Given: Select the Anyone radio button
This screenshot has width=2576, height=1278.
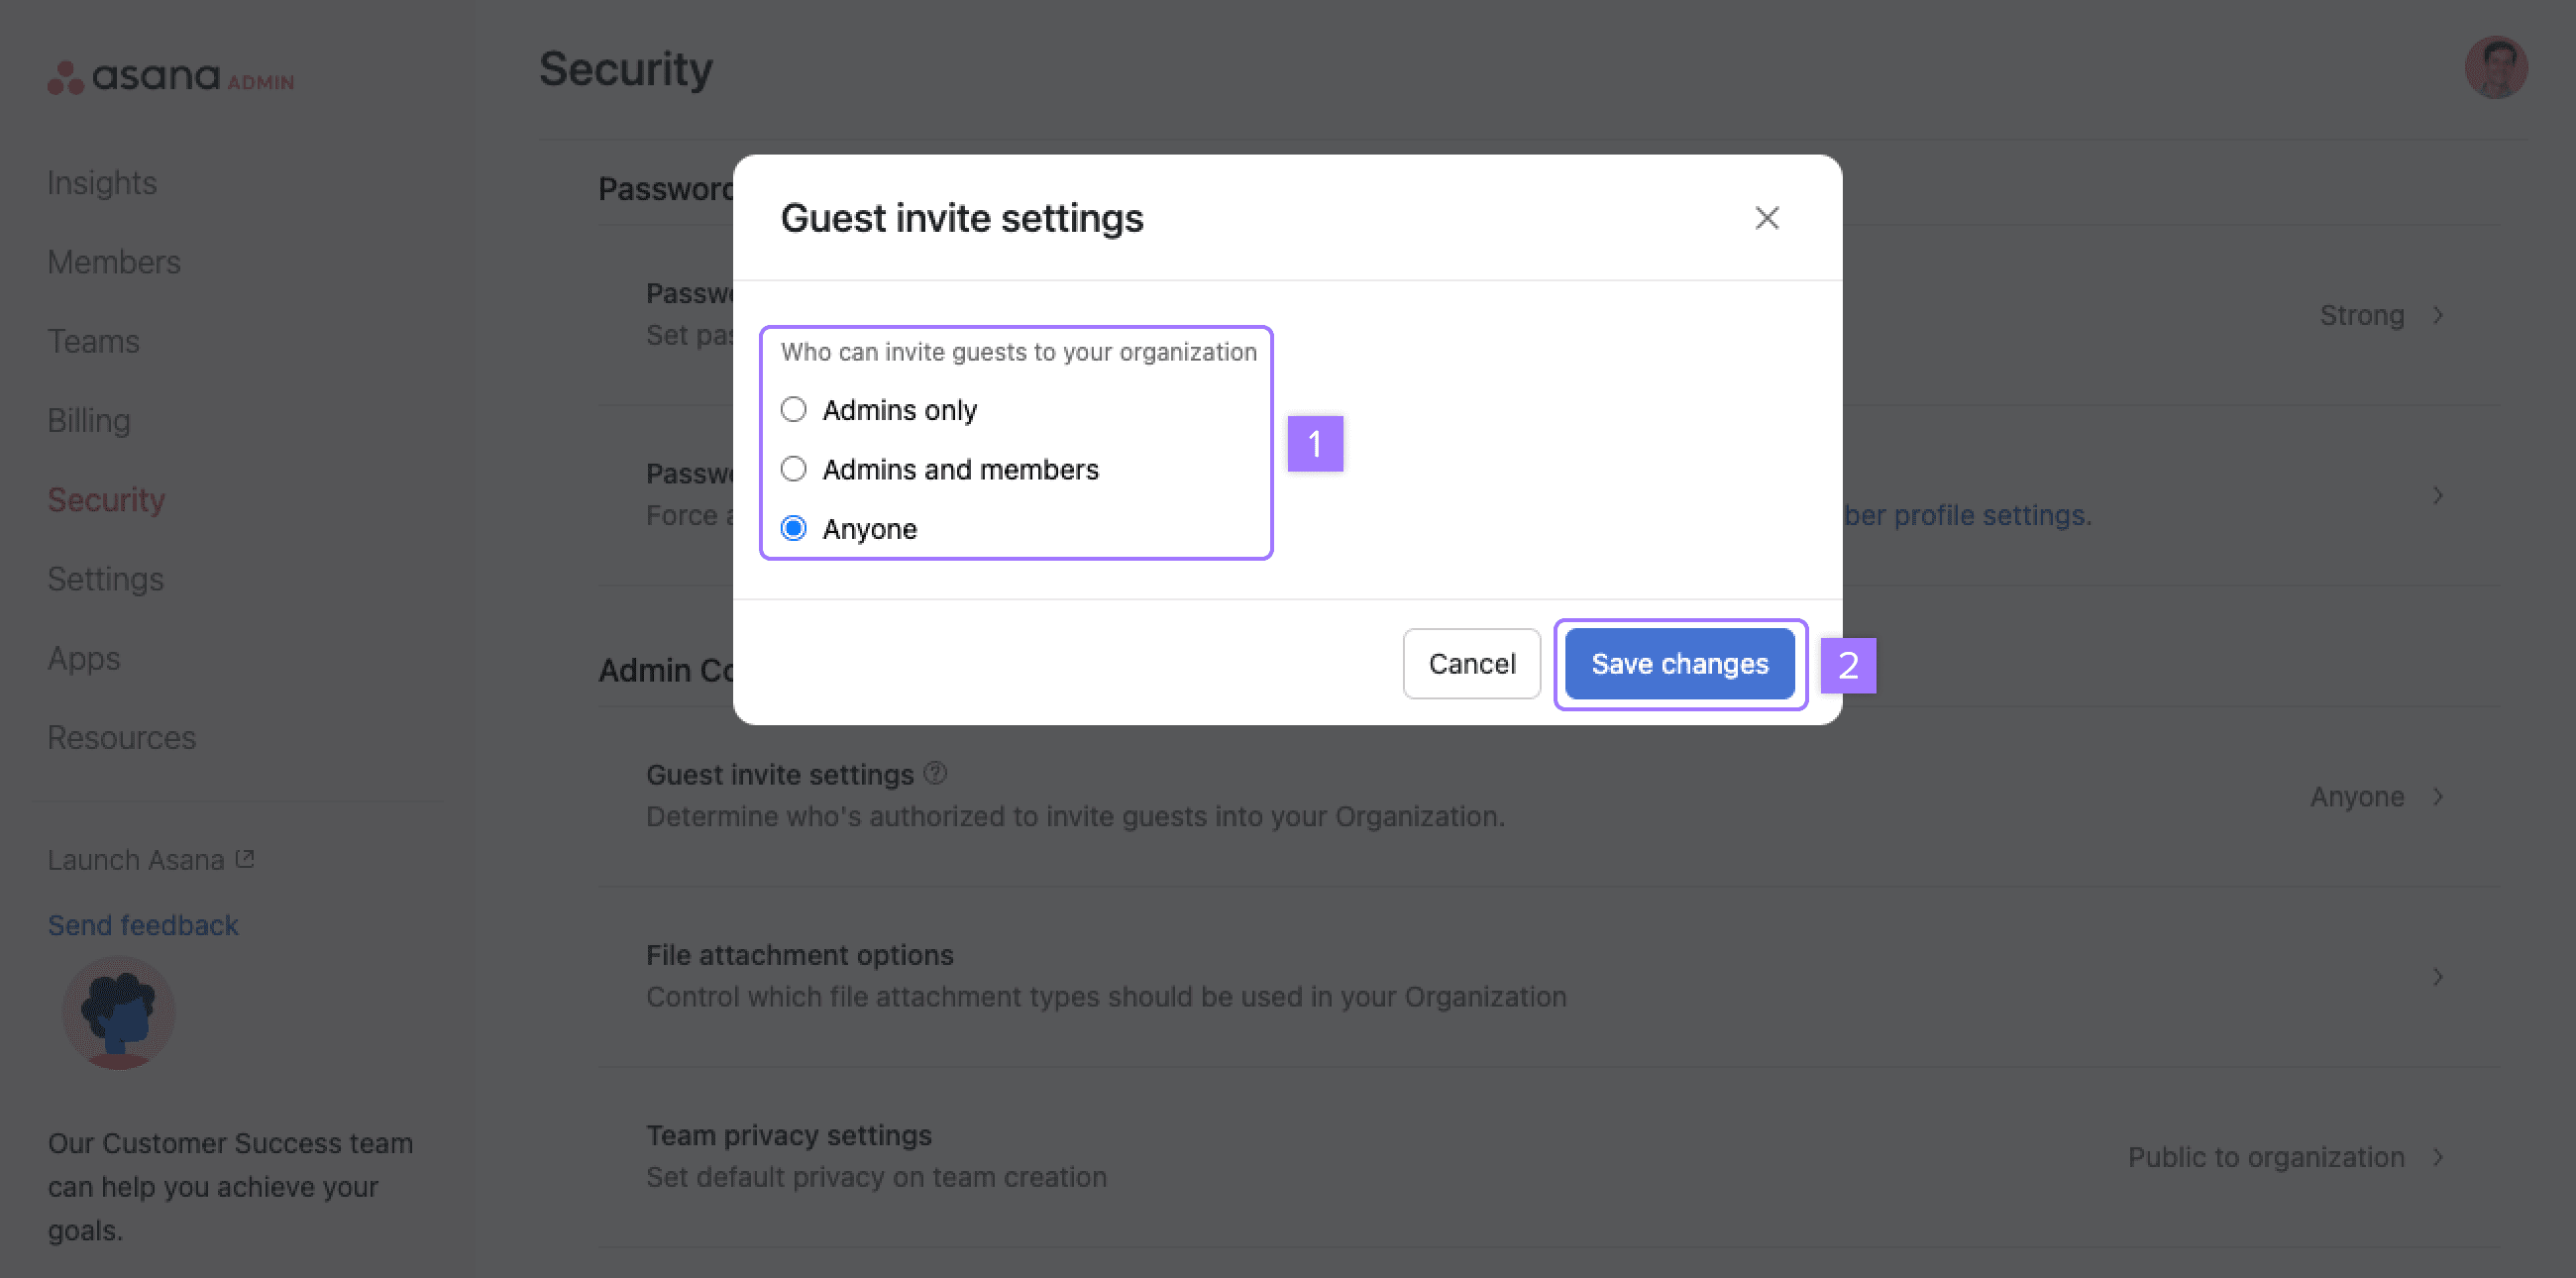Looking at the screenshot, I should pyautogui.click(x=794, y=527).
